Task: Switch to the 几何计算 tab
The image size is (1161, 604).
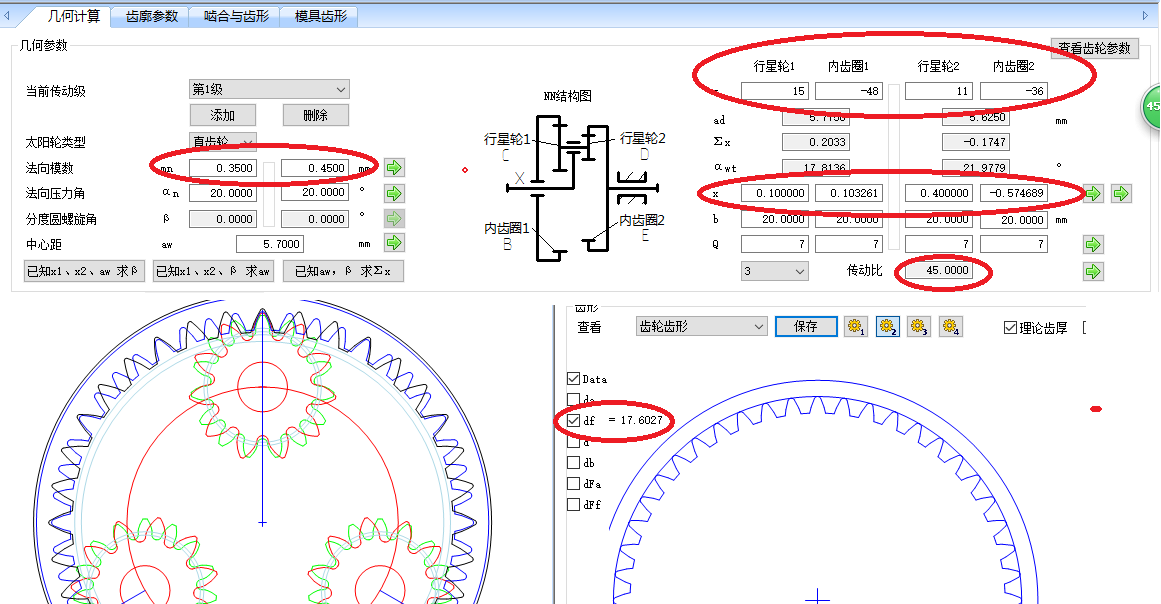Action: 74,16
